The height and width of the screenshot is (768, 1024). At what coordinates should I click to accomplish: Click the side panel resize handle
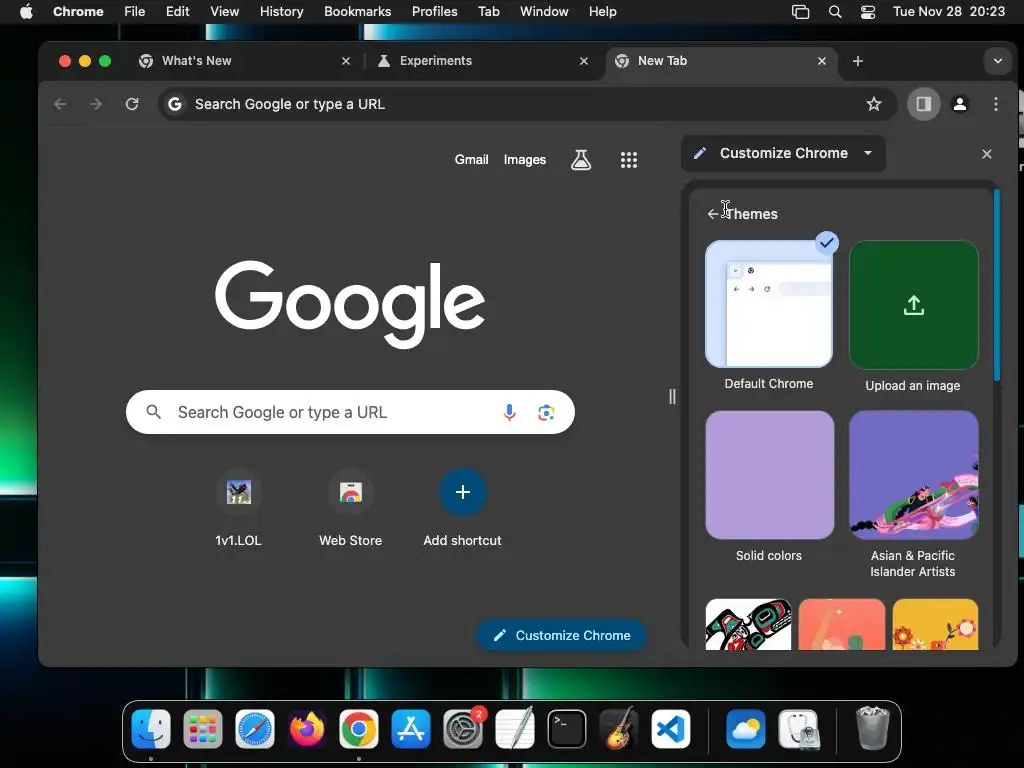[x=672, y=396]
